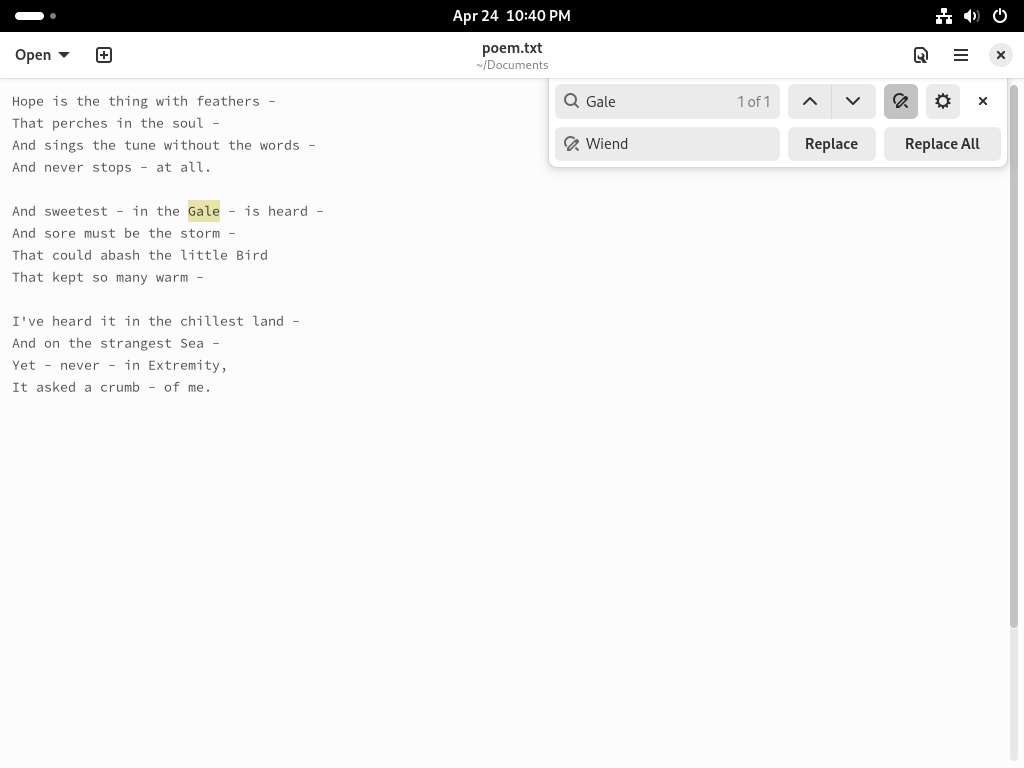Viewport: 1024px width, 768px height.
Task: Open search options gear menu
Action: point(942,101)
